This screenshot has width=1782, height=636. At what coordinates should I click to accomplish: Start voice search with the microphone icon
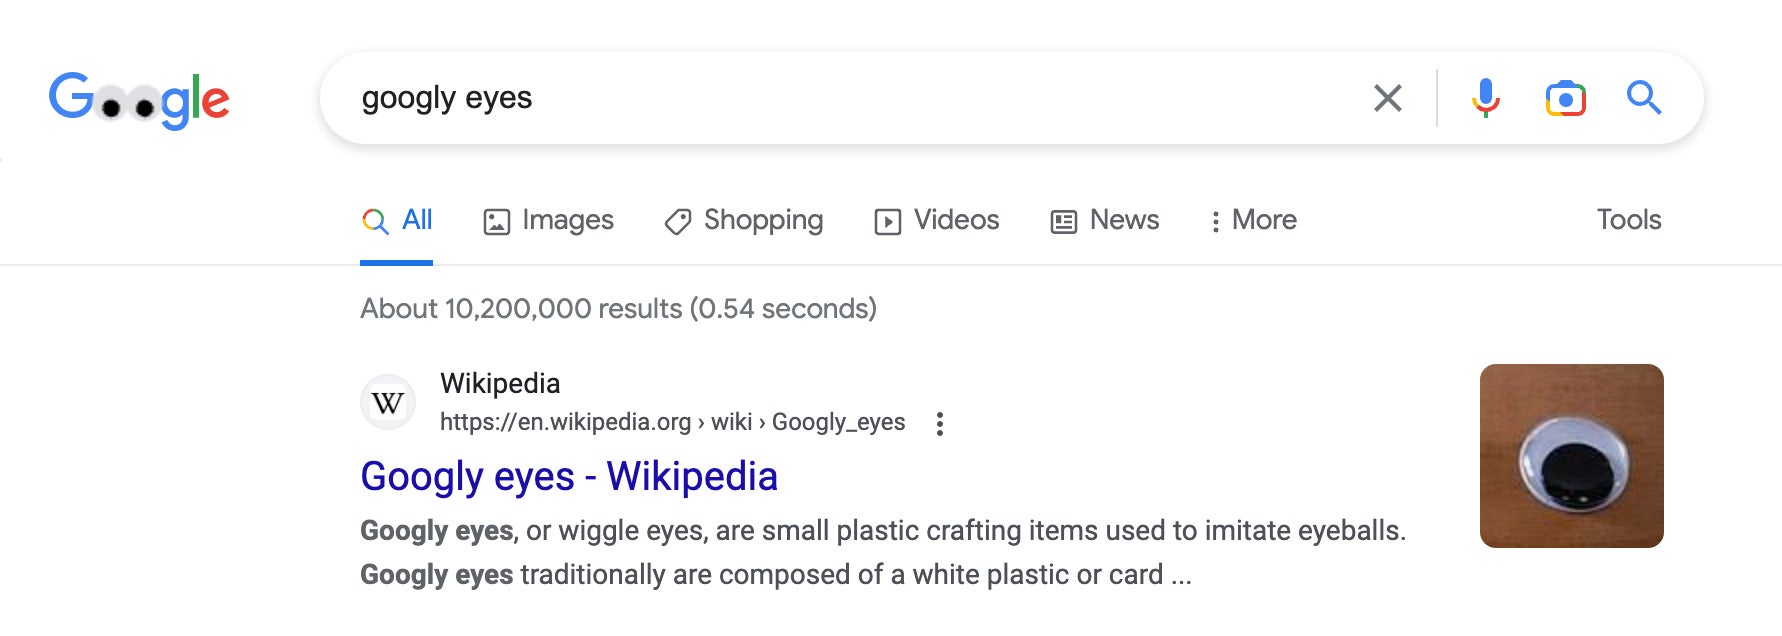(1485, 98)
